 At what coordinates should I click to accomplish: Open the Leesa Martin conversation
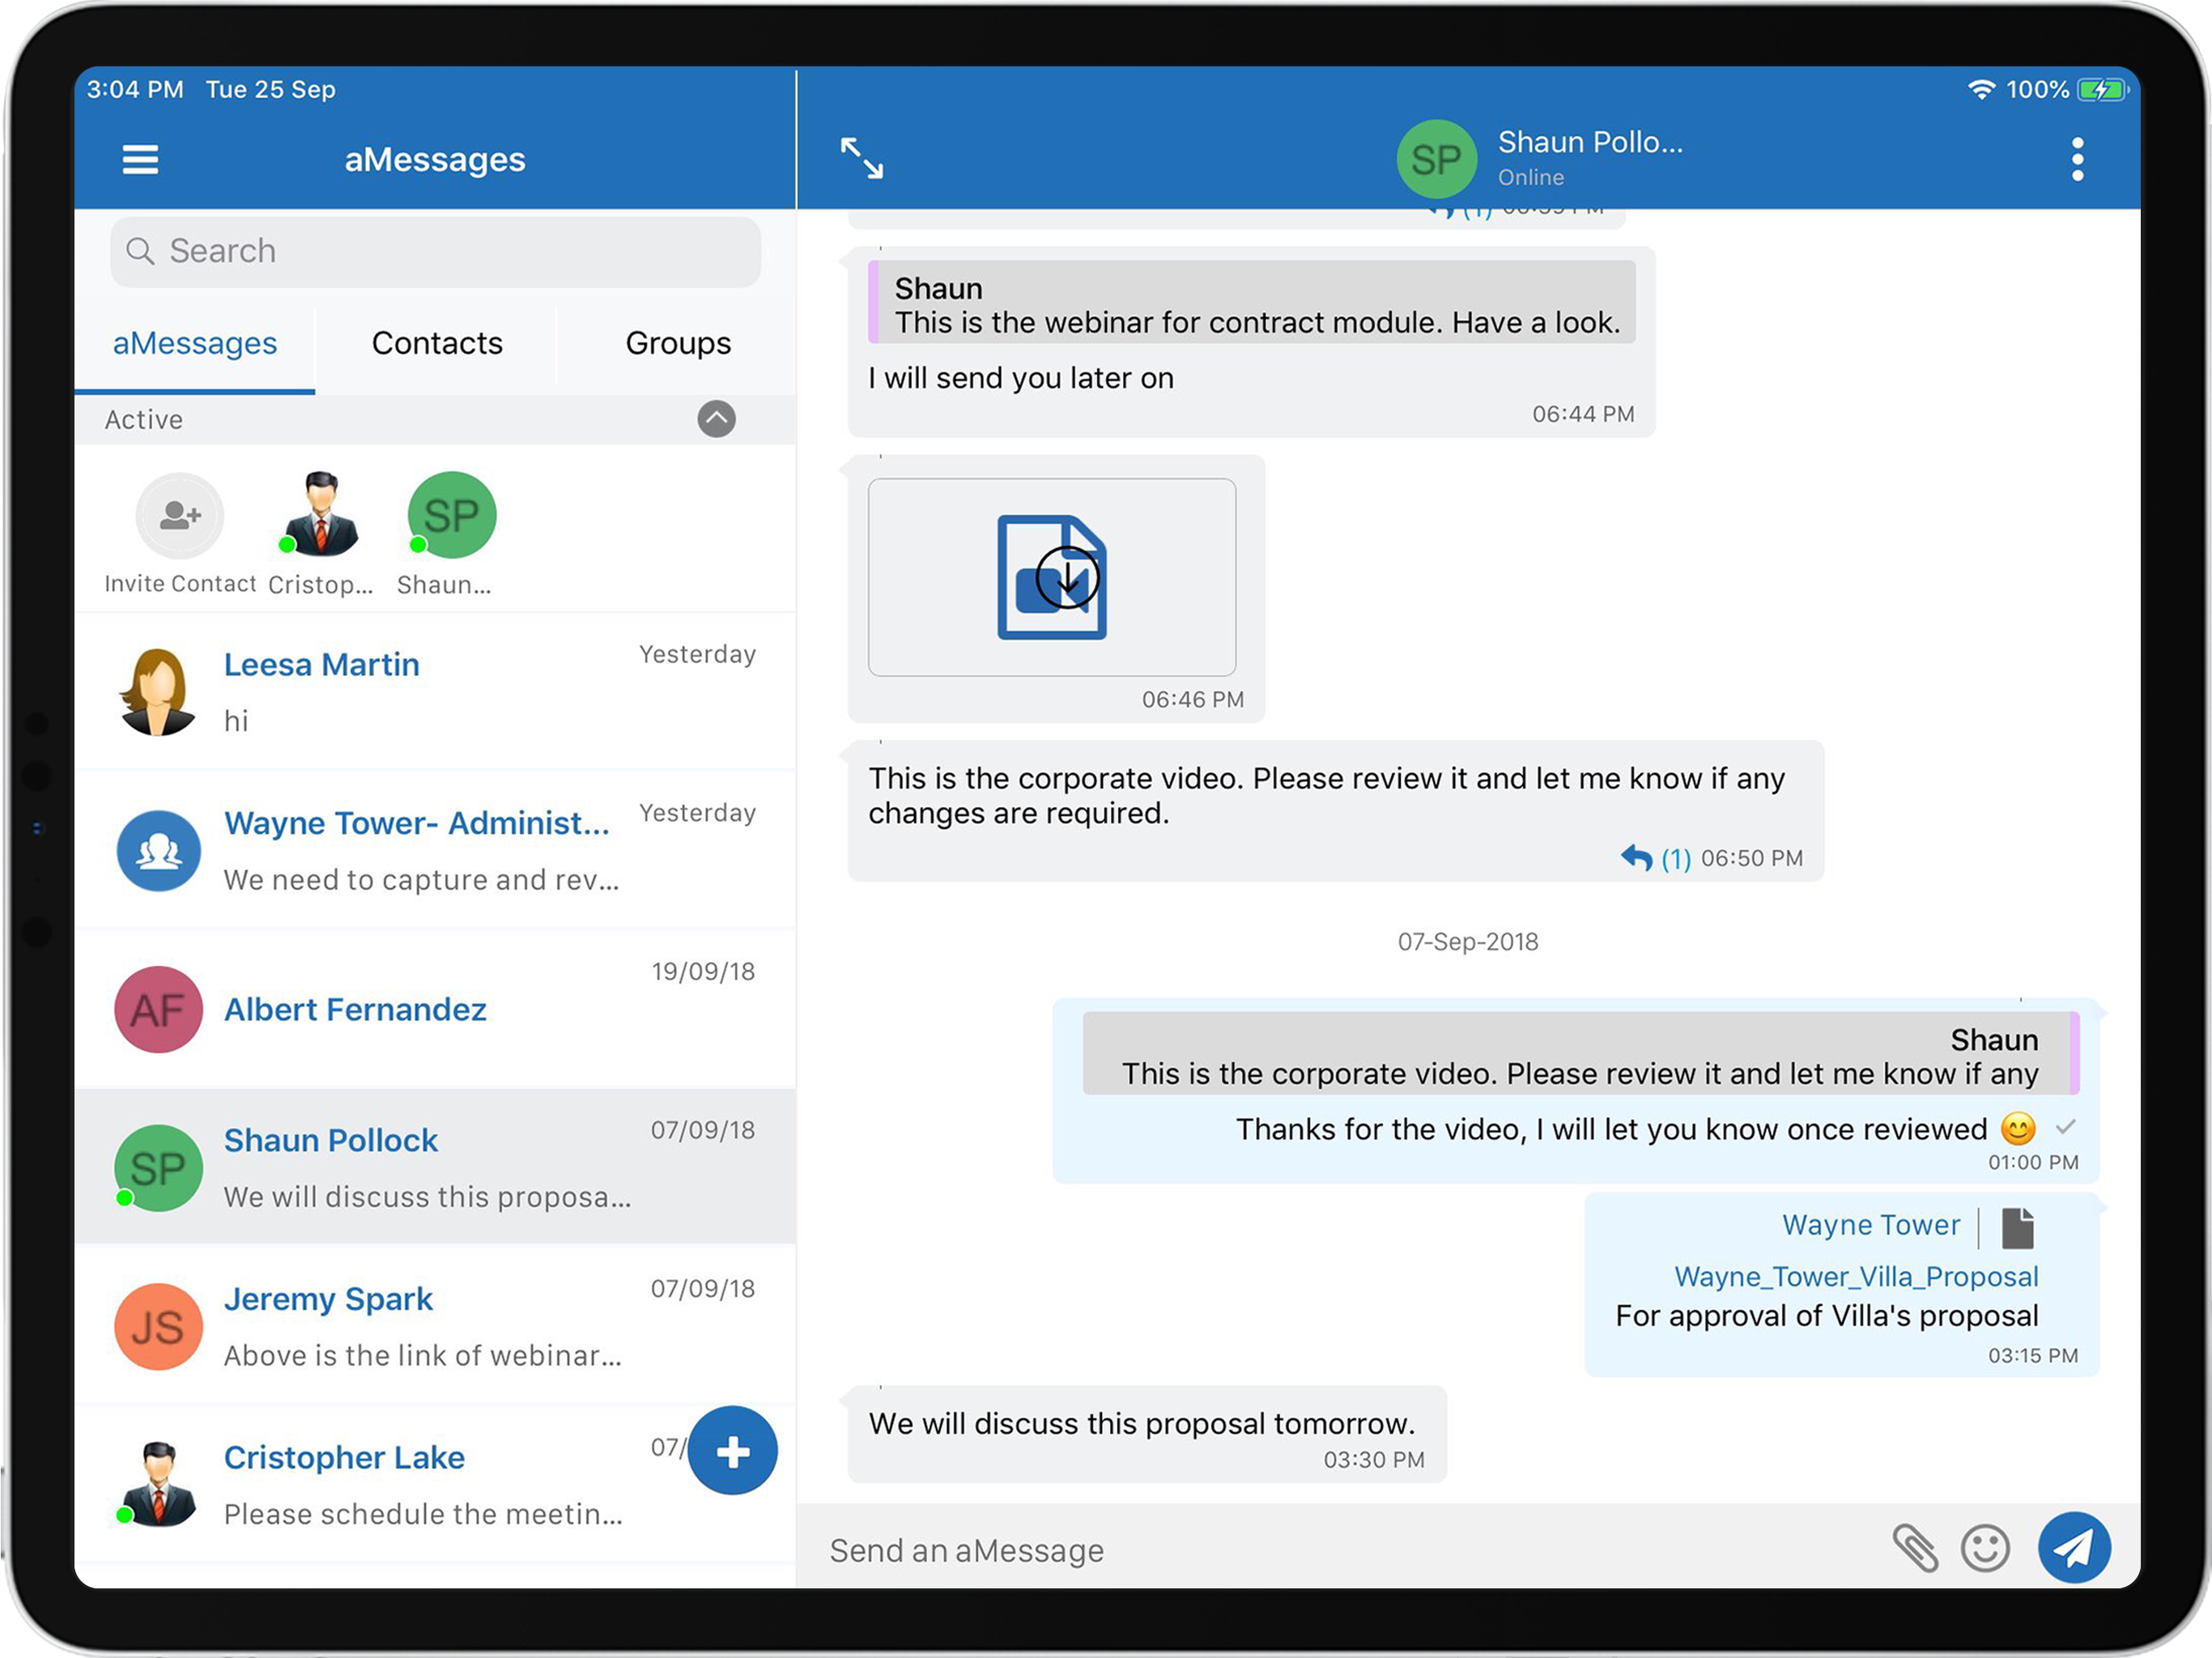click(x=435, y=691)
